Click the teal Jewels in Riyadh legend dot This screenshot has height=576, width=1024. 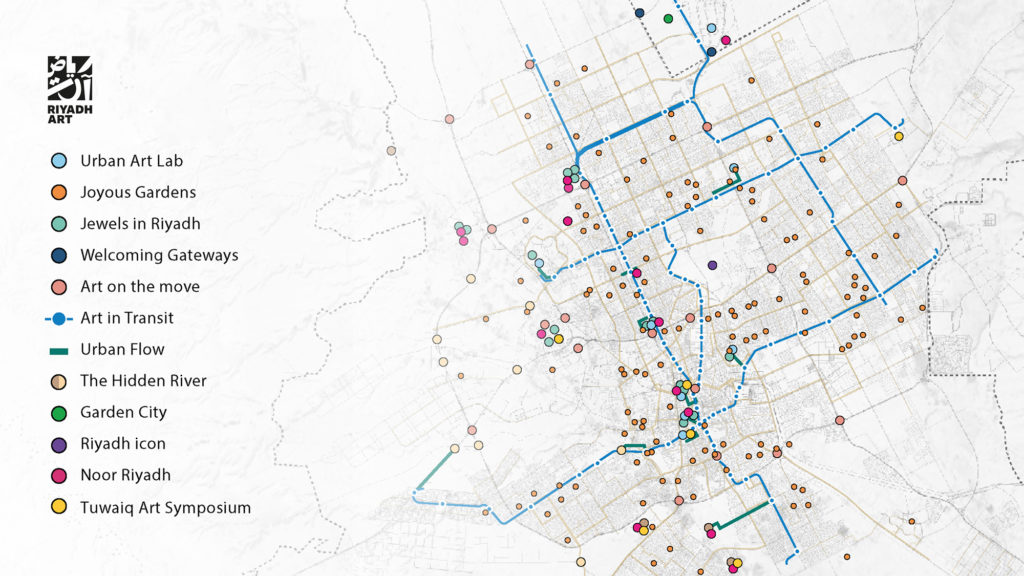coord(59,223)
